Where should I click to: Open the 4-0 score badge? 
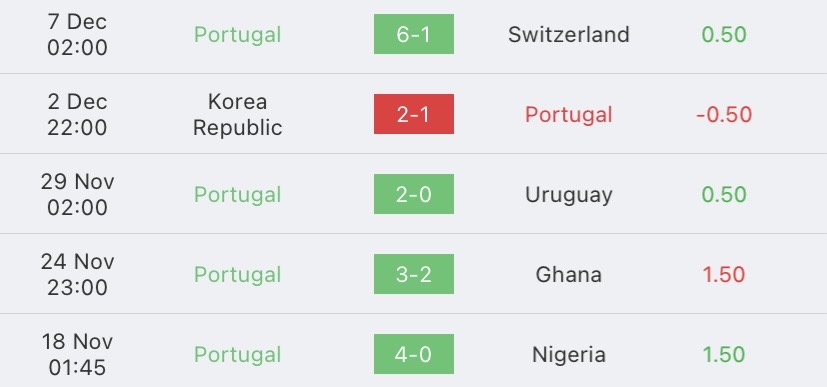click(414, 354)
